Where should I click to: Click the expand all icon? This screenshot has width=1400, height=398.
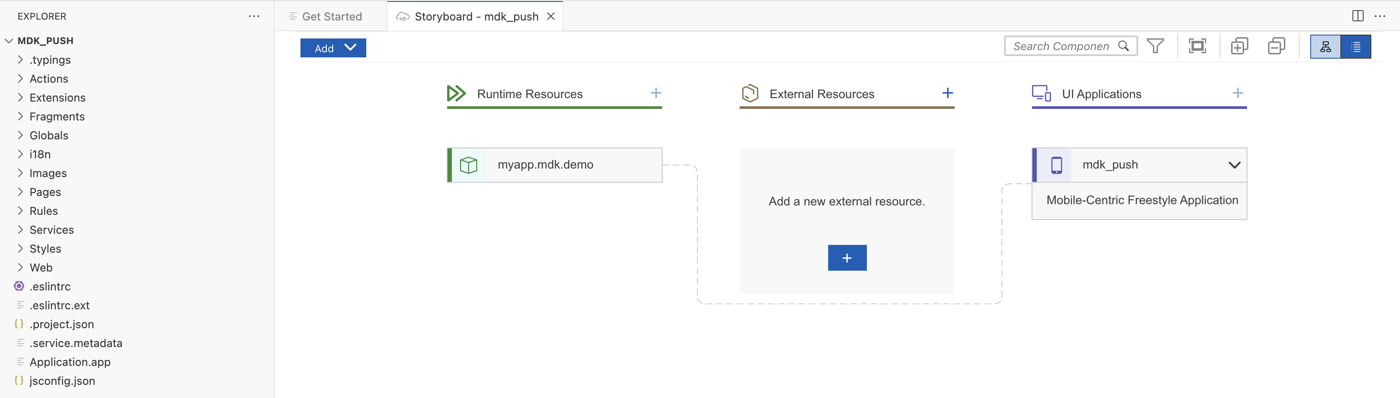click(1239, 46)
